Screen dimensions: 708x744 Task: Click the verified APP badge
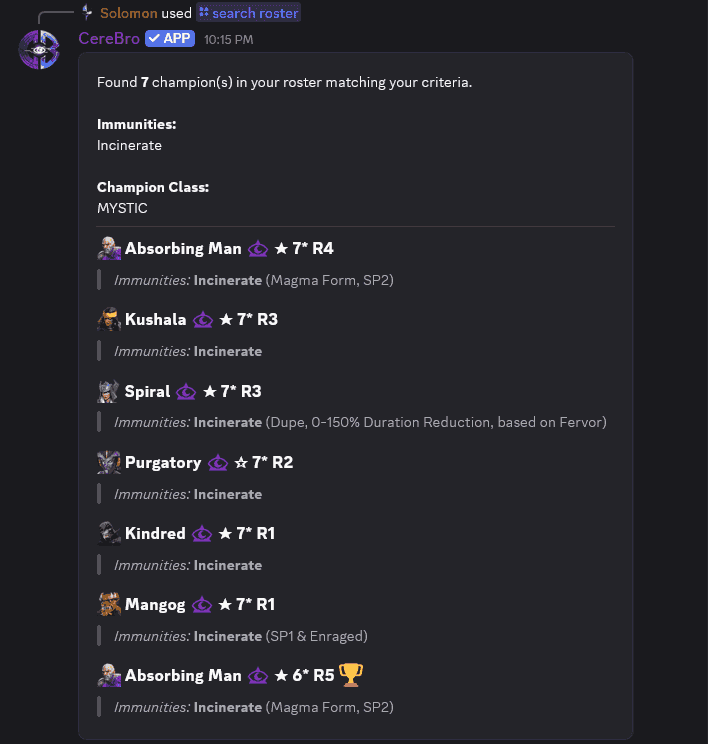[x=169, y=39]
